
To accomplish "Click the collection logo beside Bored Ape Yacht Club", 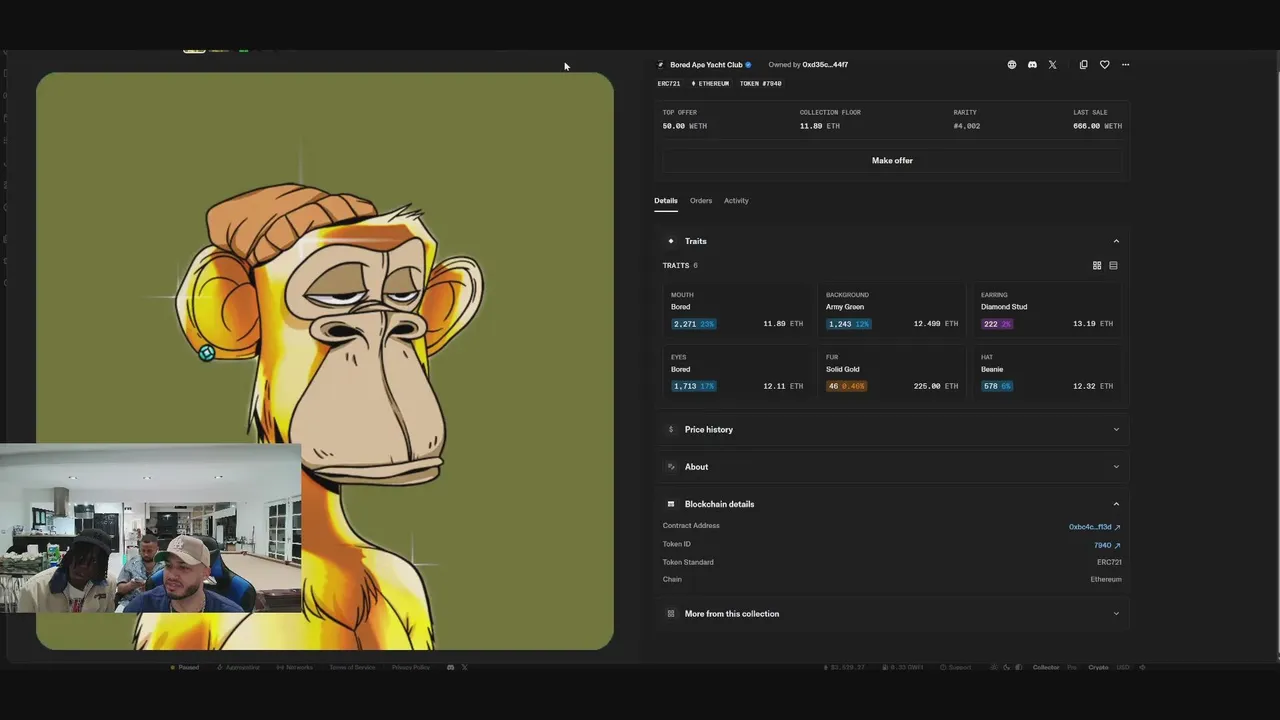I will [x=660, y=65].
